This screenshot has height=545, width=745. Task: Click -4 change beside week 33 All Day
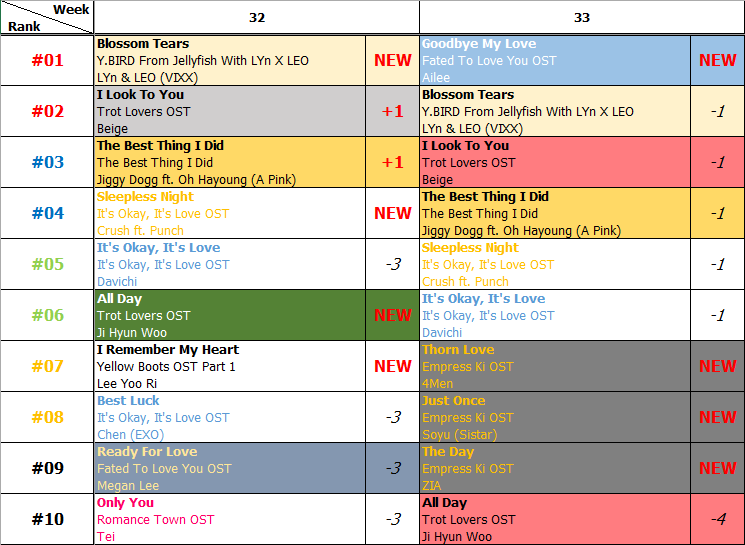[717, 519]
